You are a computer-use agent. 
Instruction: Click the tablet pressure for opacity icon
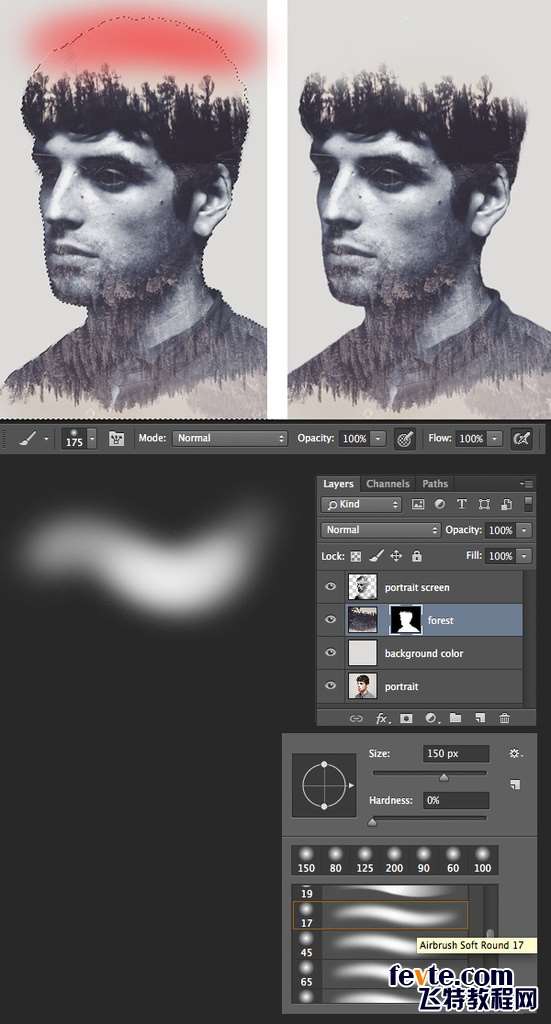click(405, 439)
